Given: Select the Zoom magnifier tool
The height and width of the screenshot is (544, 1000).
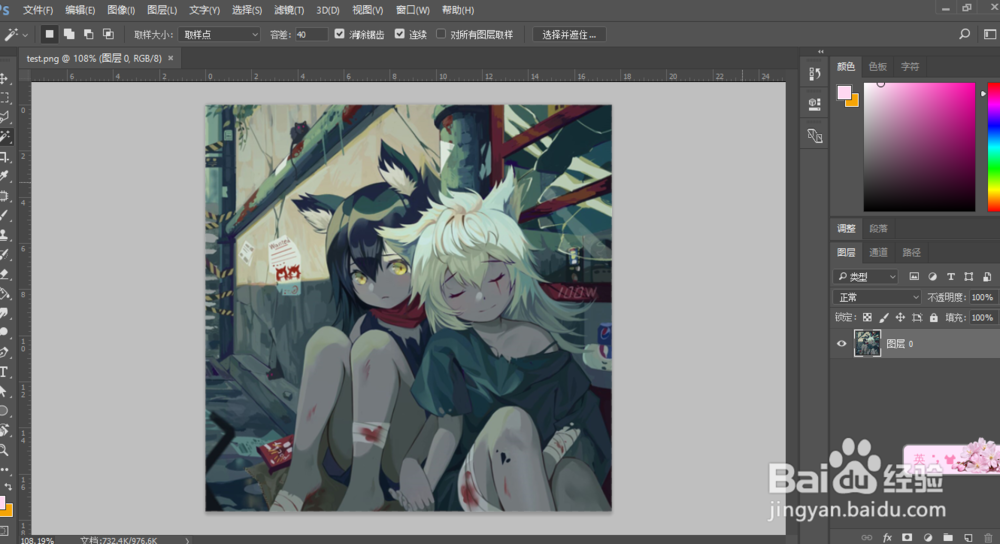Looking at the screenshot, I should (4, 450).
